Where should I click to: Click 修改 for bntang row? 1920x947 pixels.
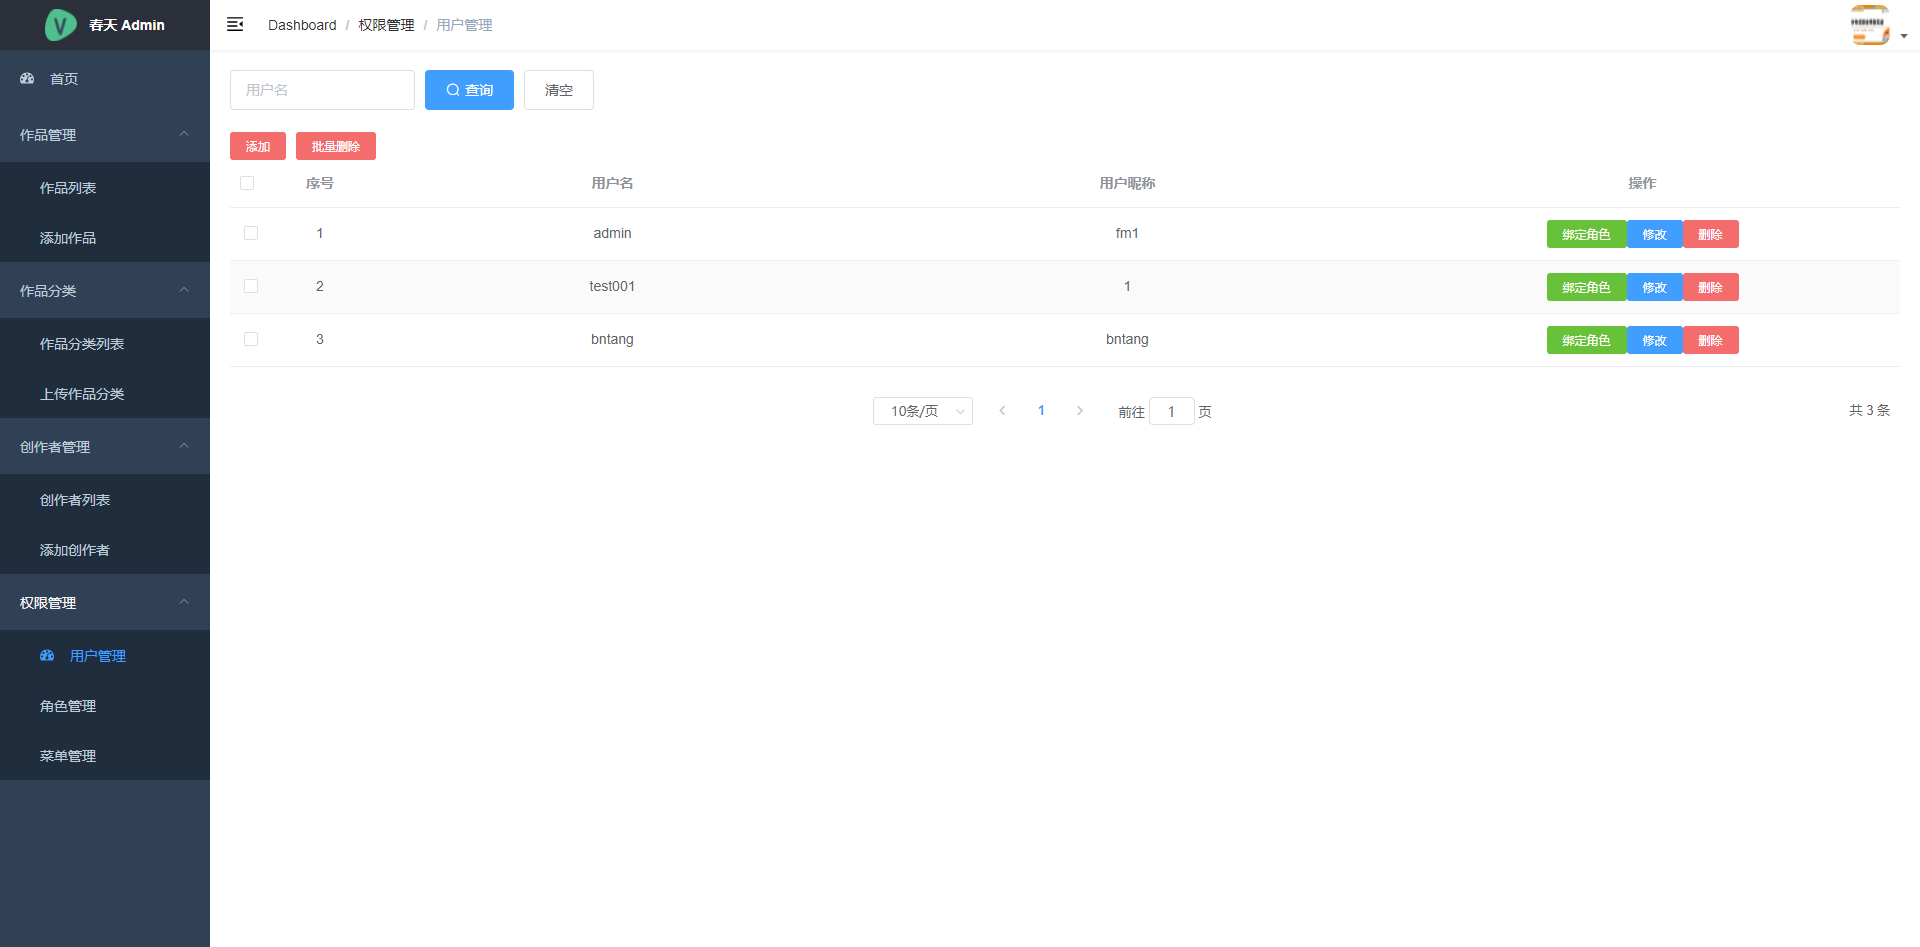click(x=1655, y=340)
